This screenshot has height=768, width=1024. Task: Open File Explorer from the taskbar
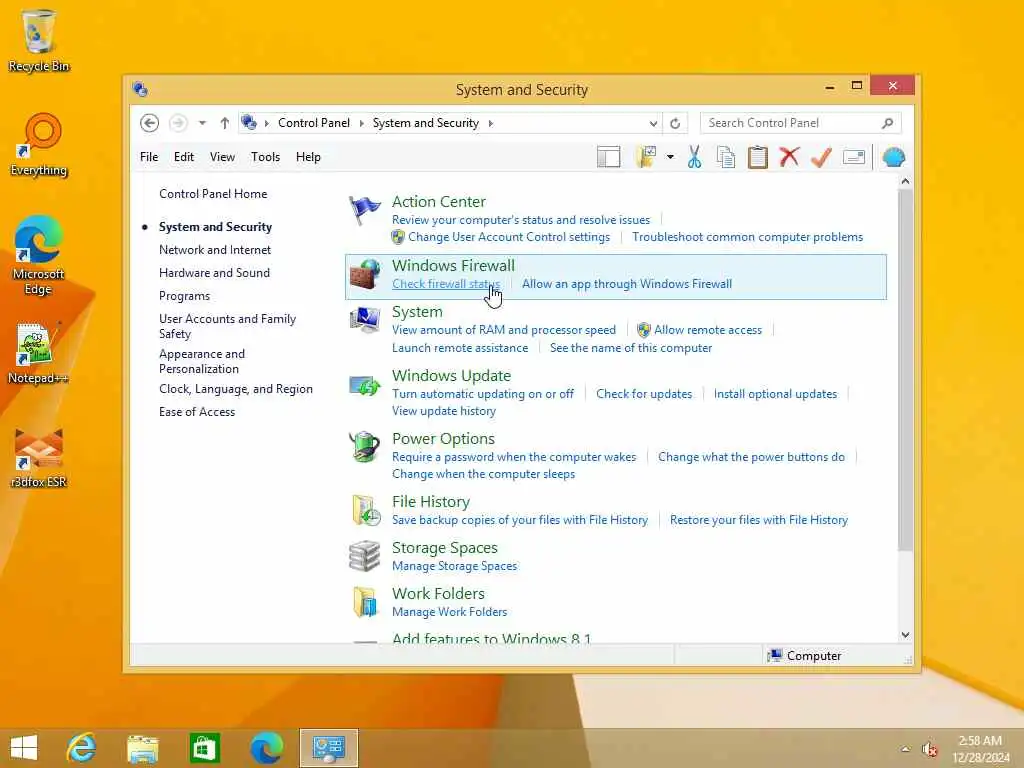coord(142,748)
